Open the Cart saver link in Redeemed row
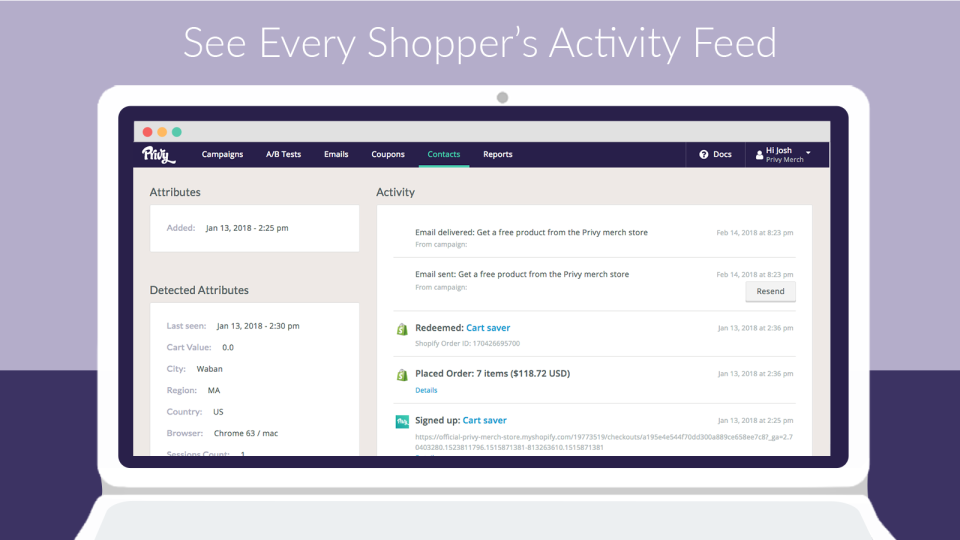The width and height of the screenshot is (960, 540). (488, 328)
